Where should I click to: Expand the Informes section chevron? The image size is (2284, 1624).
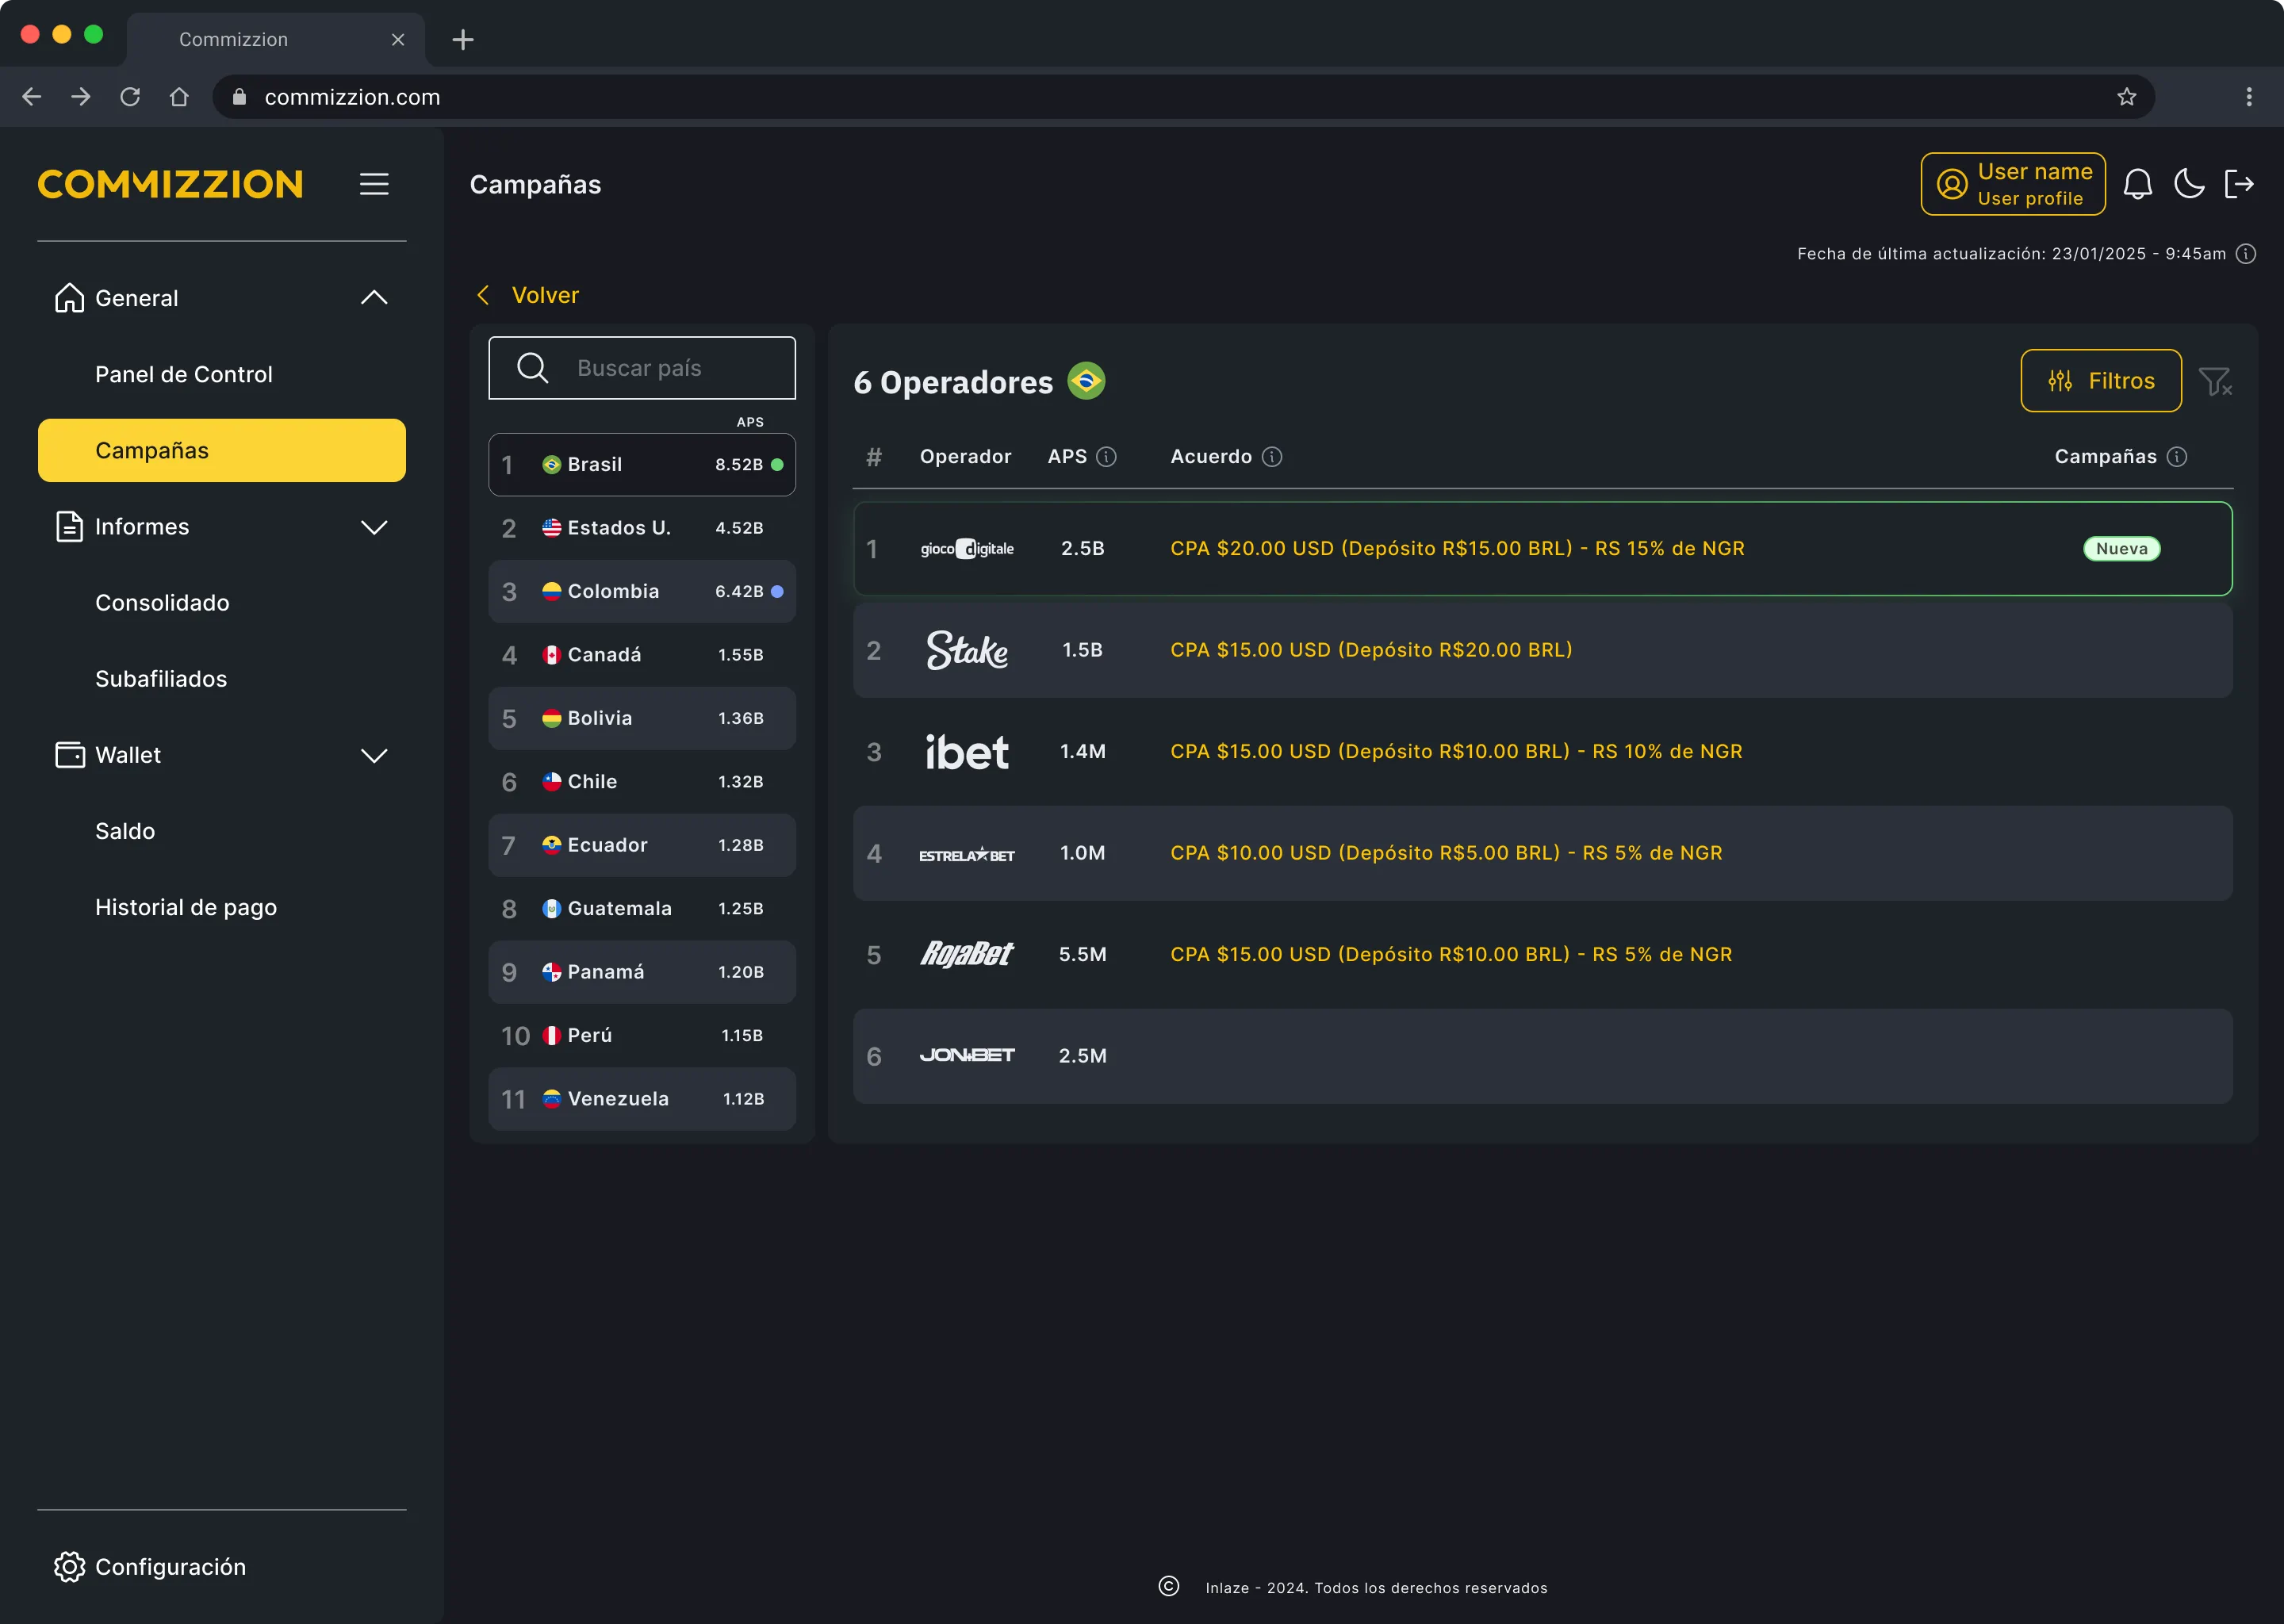click(374, 527)
